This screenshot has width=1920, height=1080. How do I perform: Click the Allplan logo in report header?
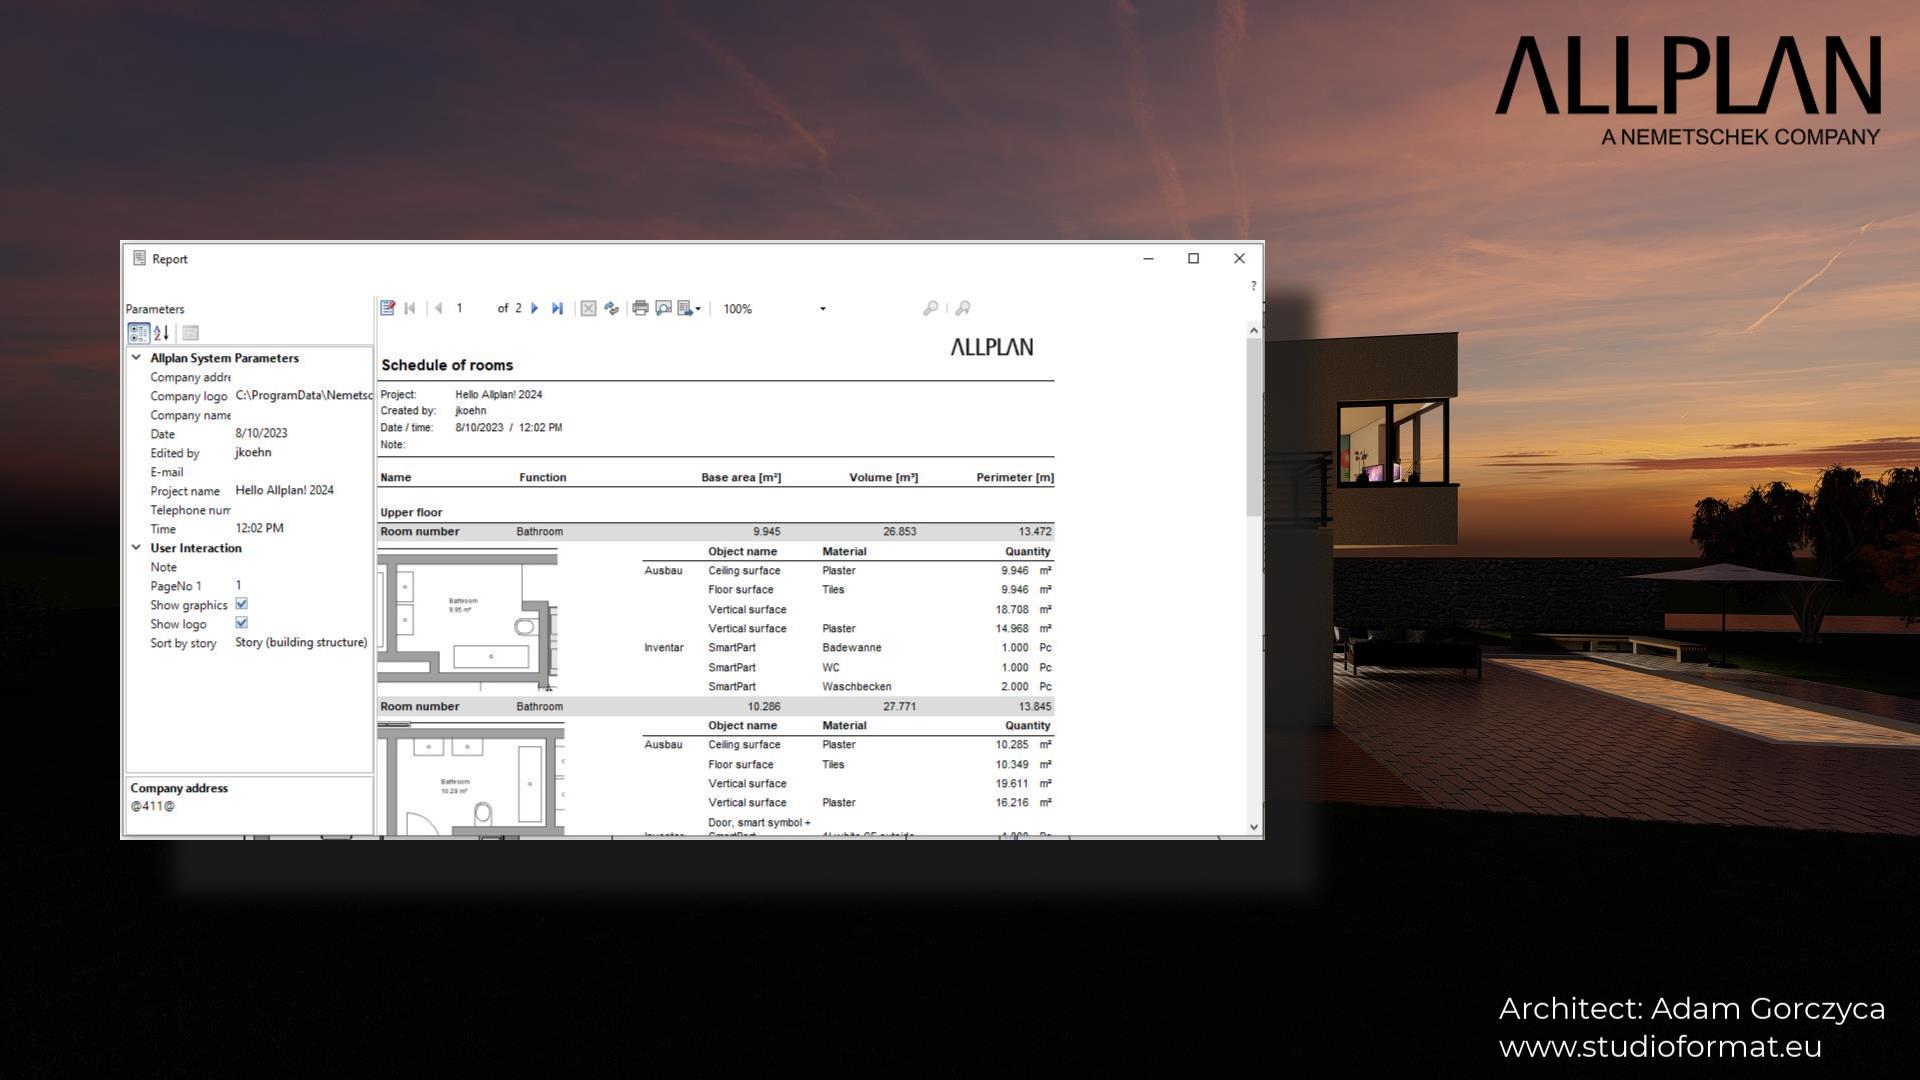click(992, 347)
